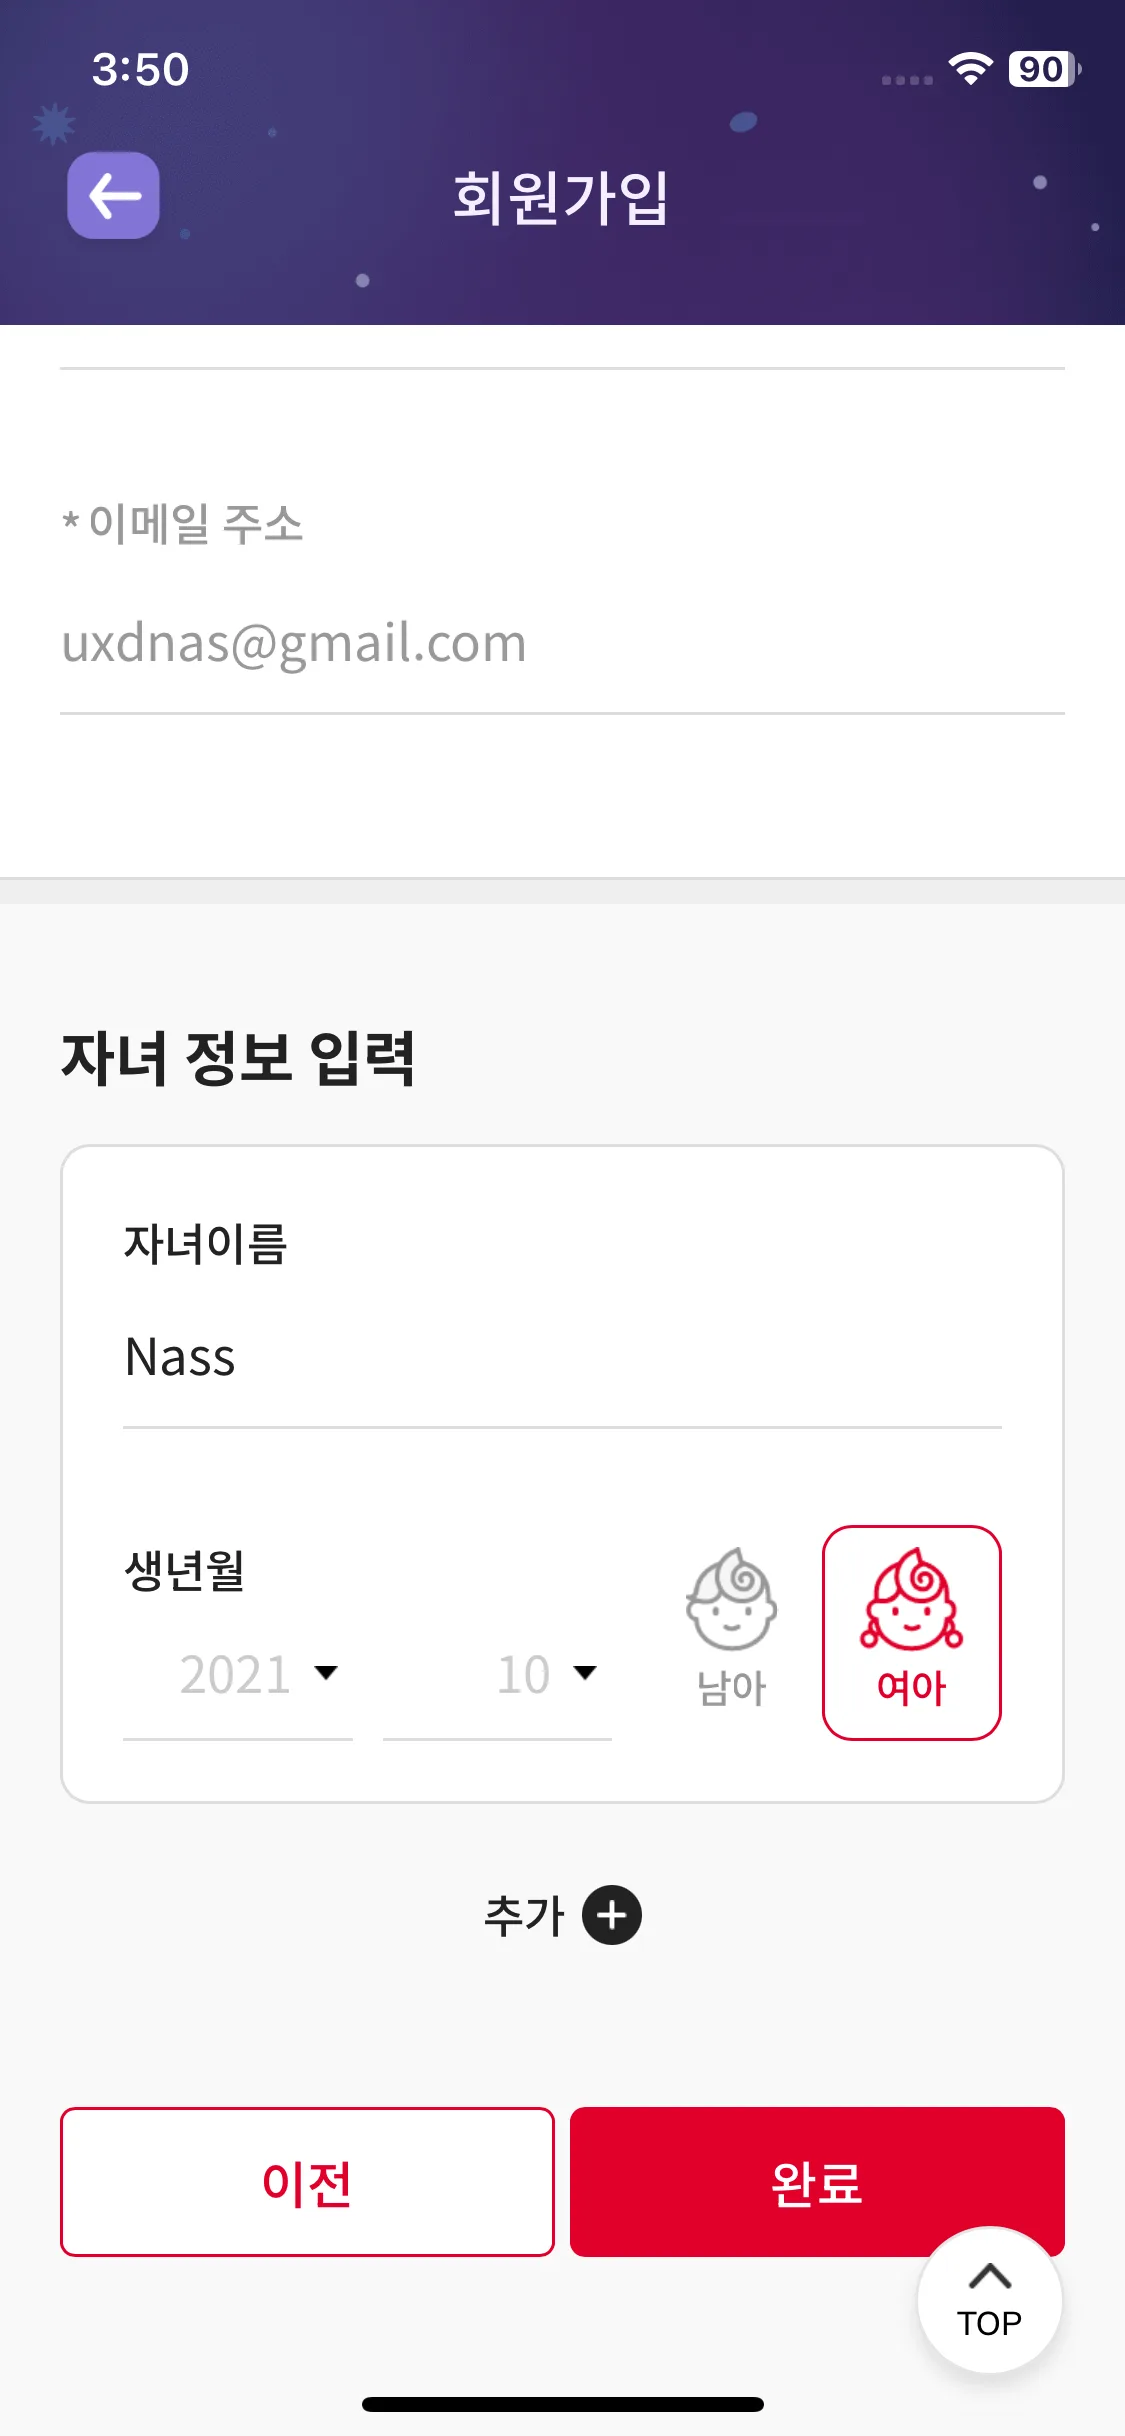Click the month dropdown arrow

(585, 1673)
